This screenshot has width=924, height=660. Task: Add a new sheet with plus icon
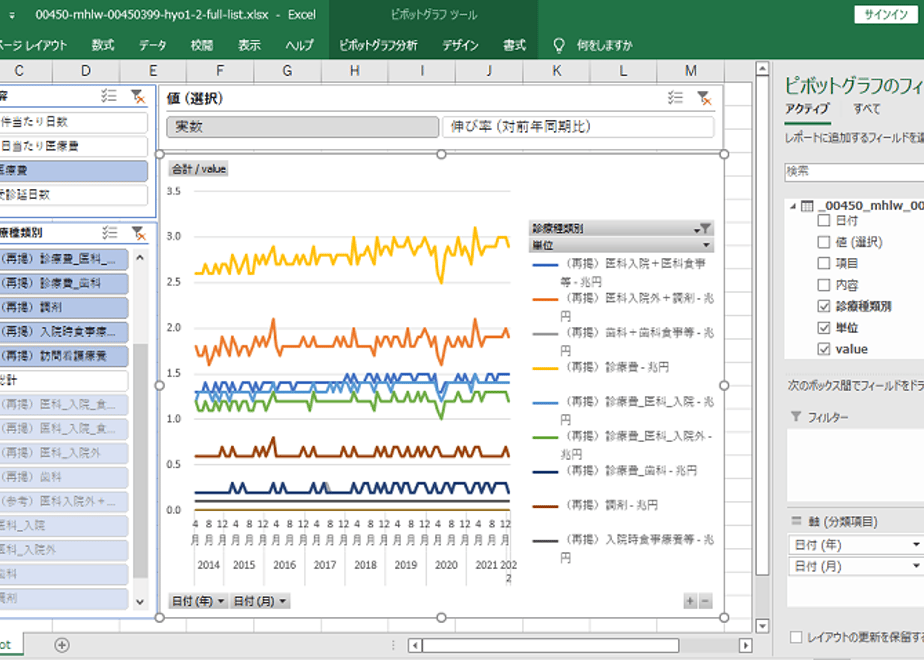pyautogui.click(x=62, y=645)
